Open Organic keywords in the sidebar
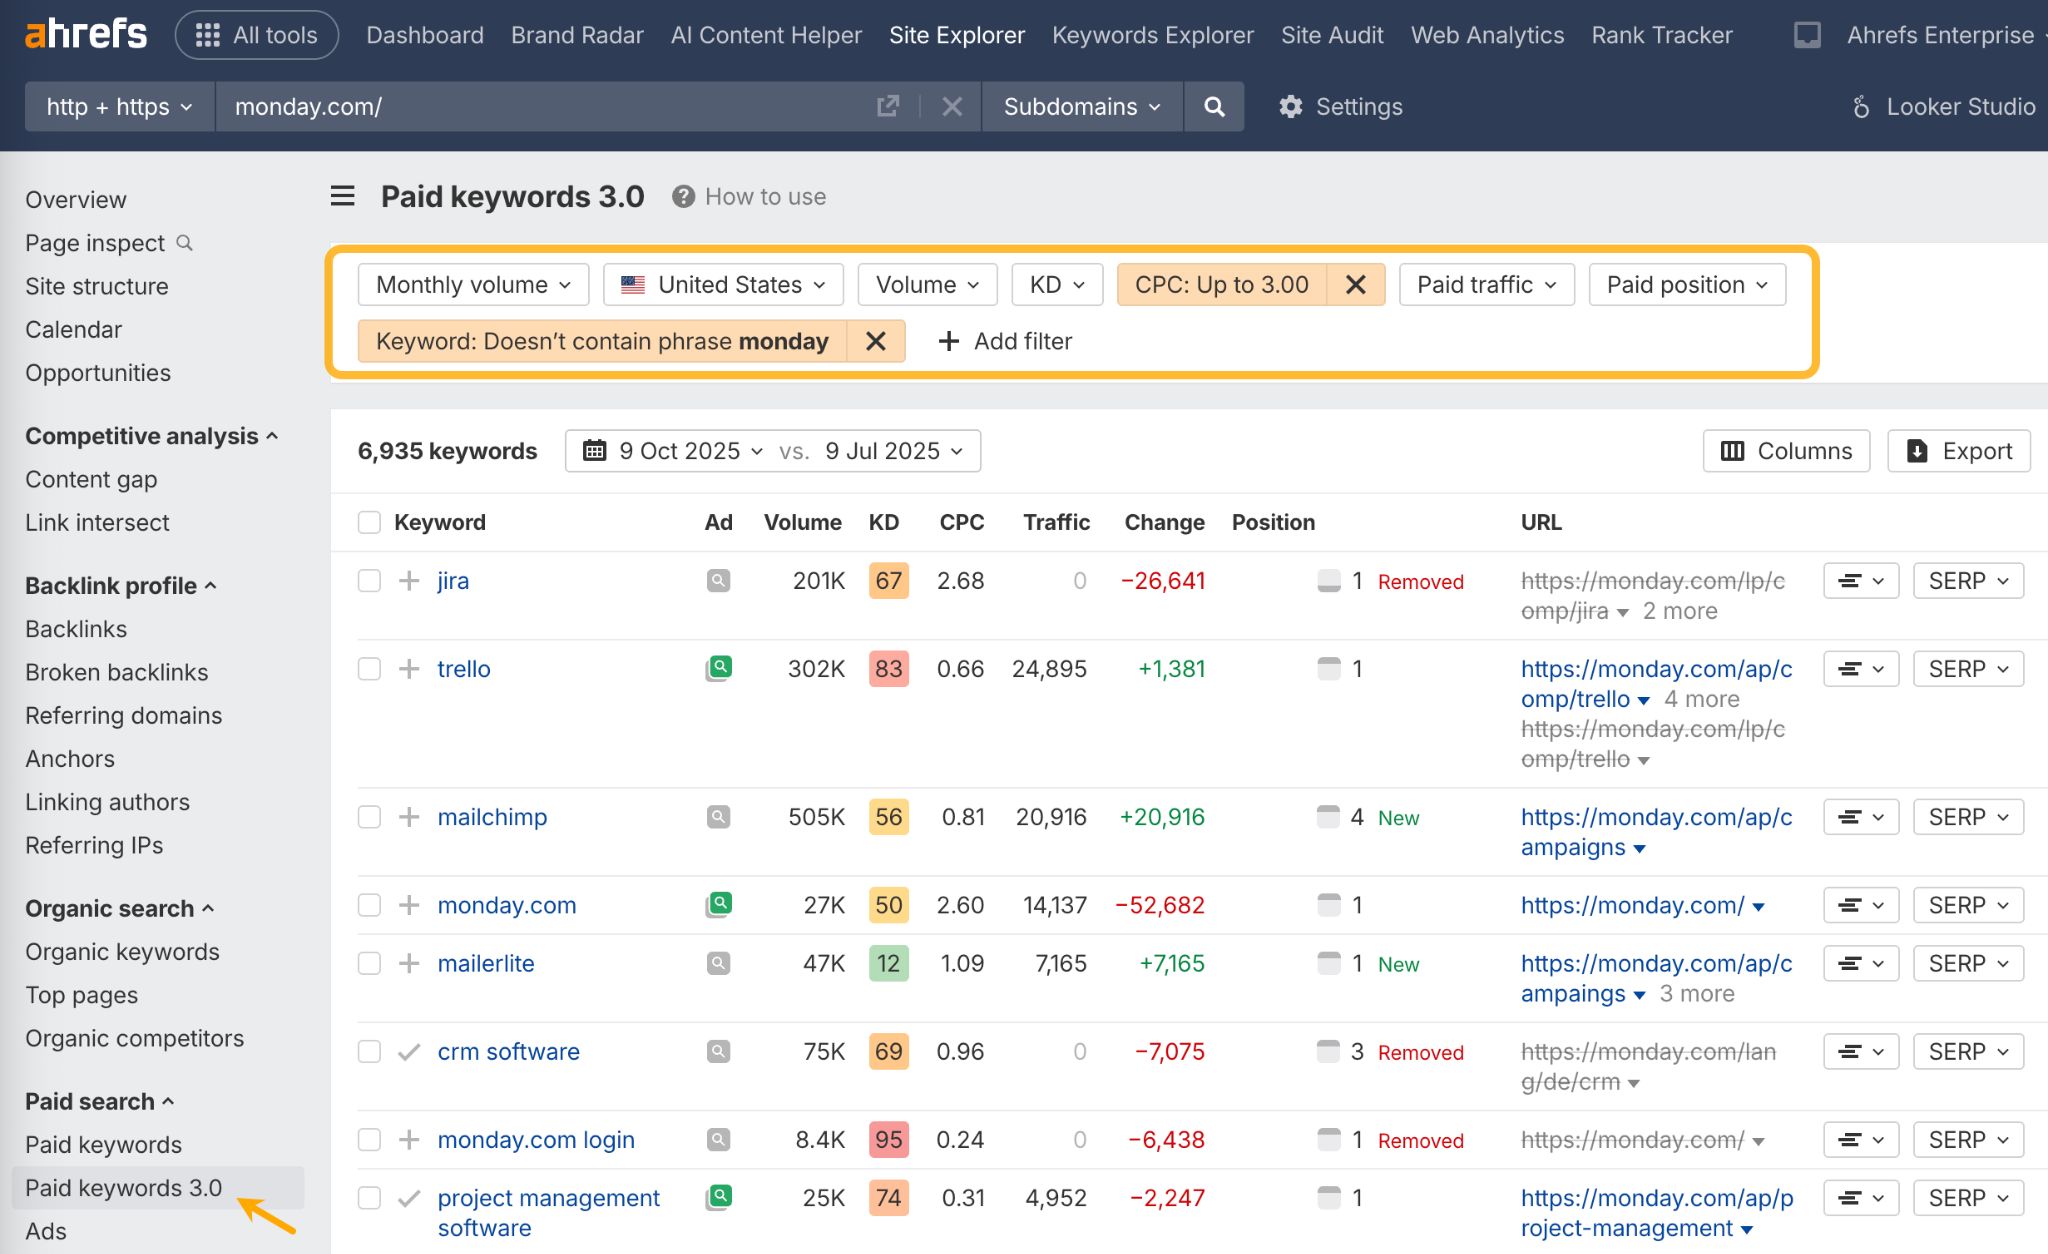This screenshot has height=1254, width=2048. (122, 952)
